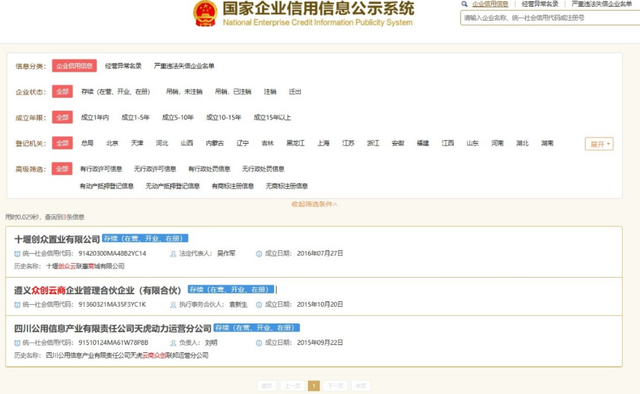The image size is (640, 394).
Task: Filter status by 吊销，未注销
Action: coord(184,91)
